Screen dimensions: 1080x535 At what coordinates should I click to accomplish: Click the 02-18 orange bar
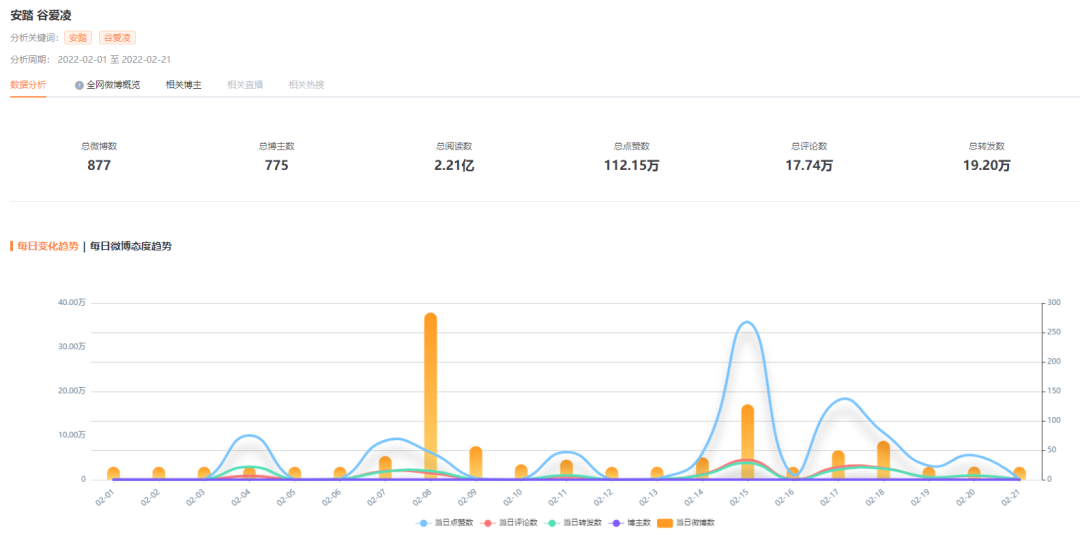[x=884, y=460]
